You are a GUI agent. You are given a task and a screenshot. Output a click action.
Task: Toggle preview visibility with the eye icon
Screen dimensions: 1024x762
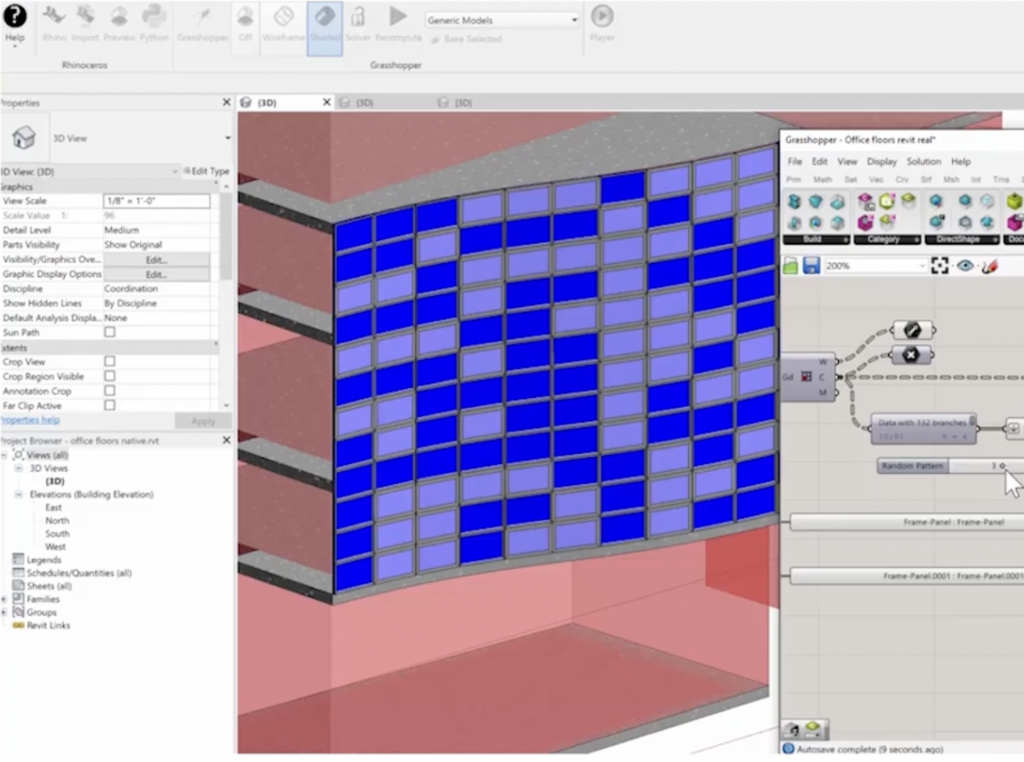(964, 265)
